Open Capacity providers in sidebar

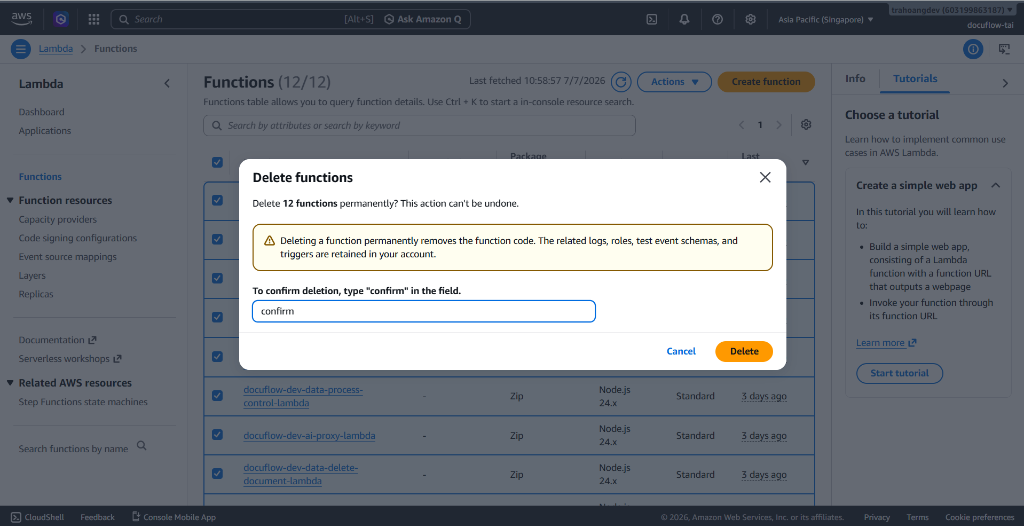coord(57,220)
